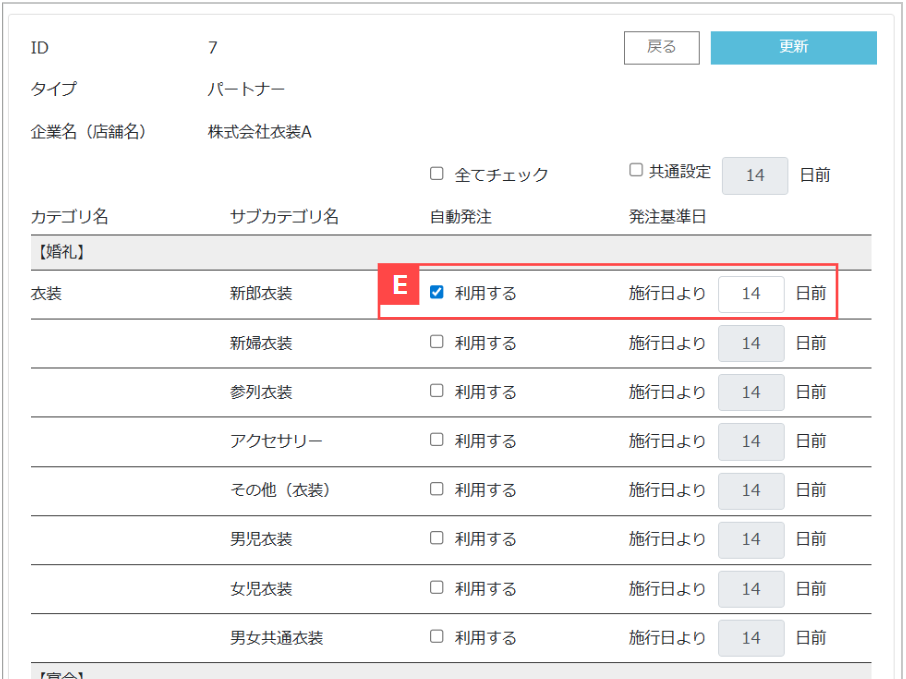Check 利用する for 新婦衣装
The width and height of the screenshot is (906, 679).
click(436, 342)
